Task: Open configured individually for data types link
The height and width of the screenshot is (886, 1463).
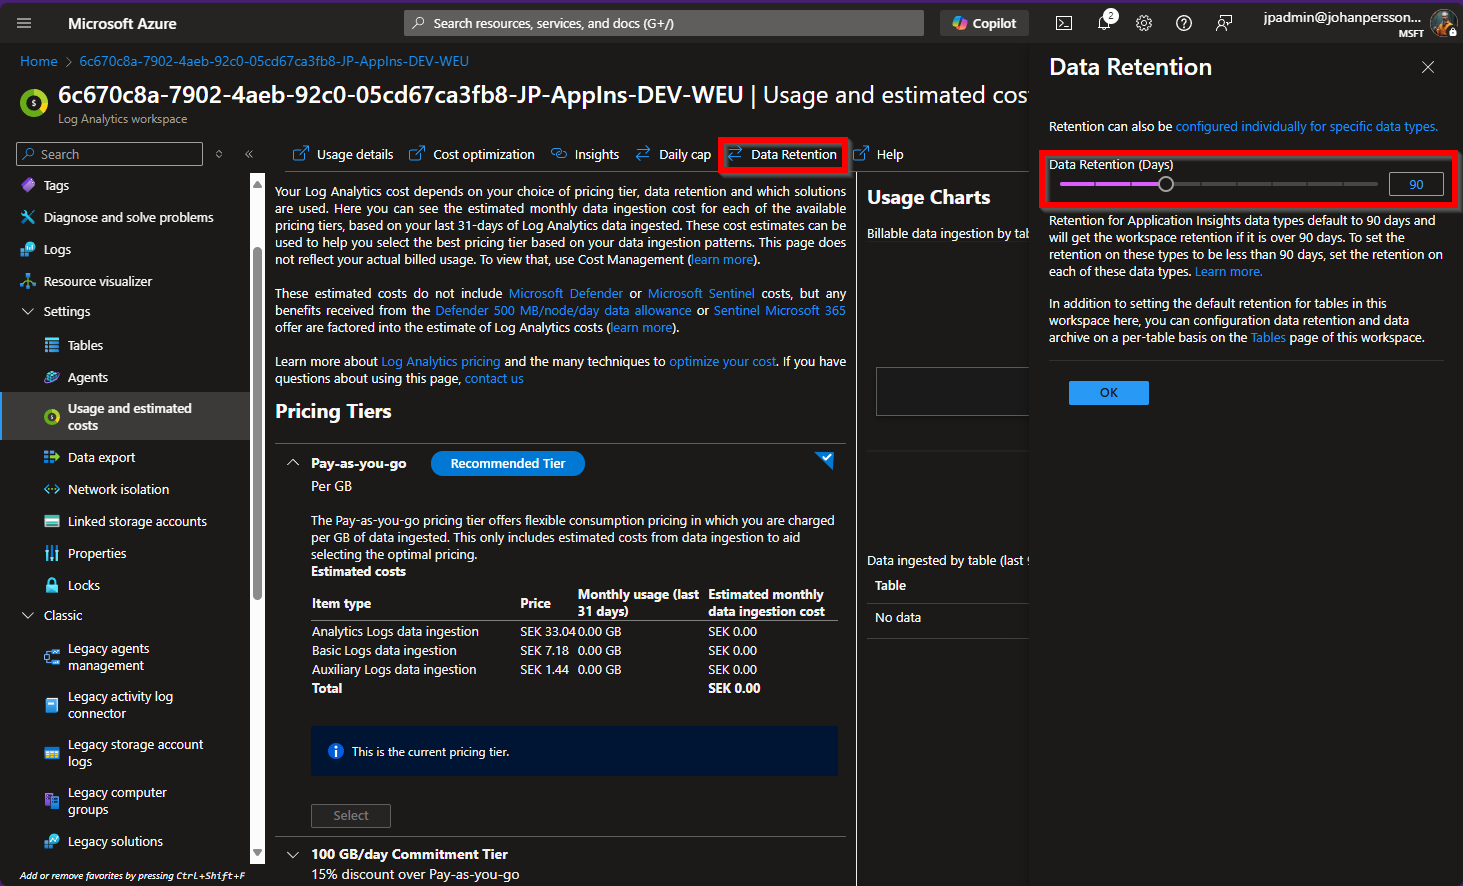Action: click(1306, 126)
